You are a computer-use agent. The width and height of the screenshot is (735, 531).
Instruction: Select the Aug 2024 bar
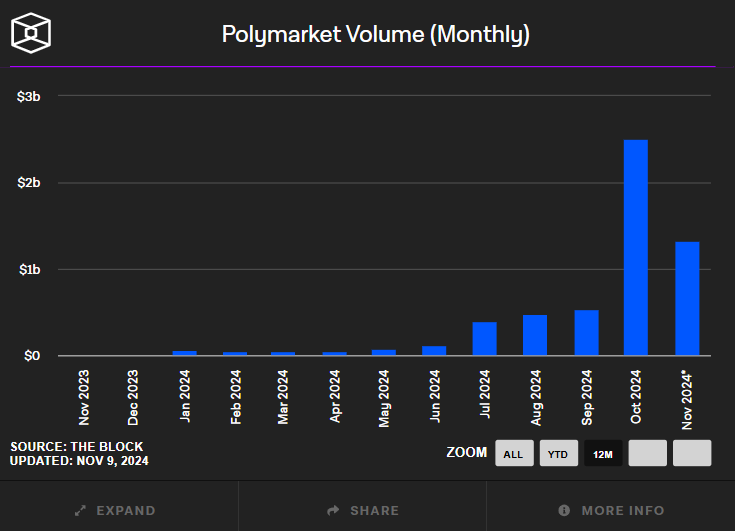click(535, 335)
